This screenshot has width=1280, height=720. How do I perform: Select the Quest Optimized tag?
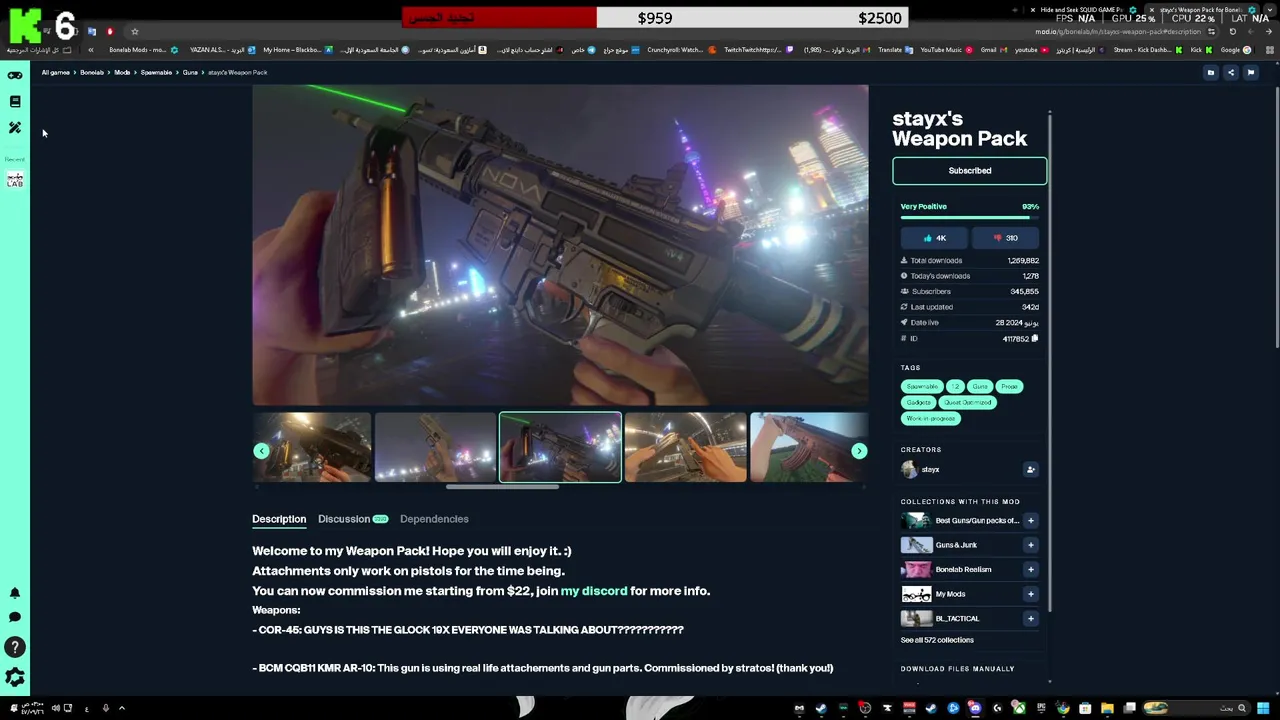point(968,403)
